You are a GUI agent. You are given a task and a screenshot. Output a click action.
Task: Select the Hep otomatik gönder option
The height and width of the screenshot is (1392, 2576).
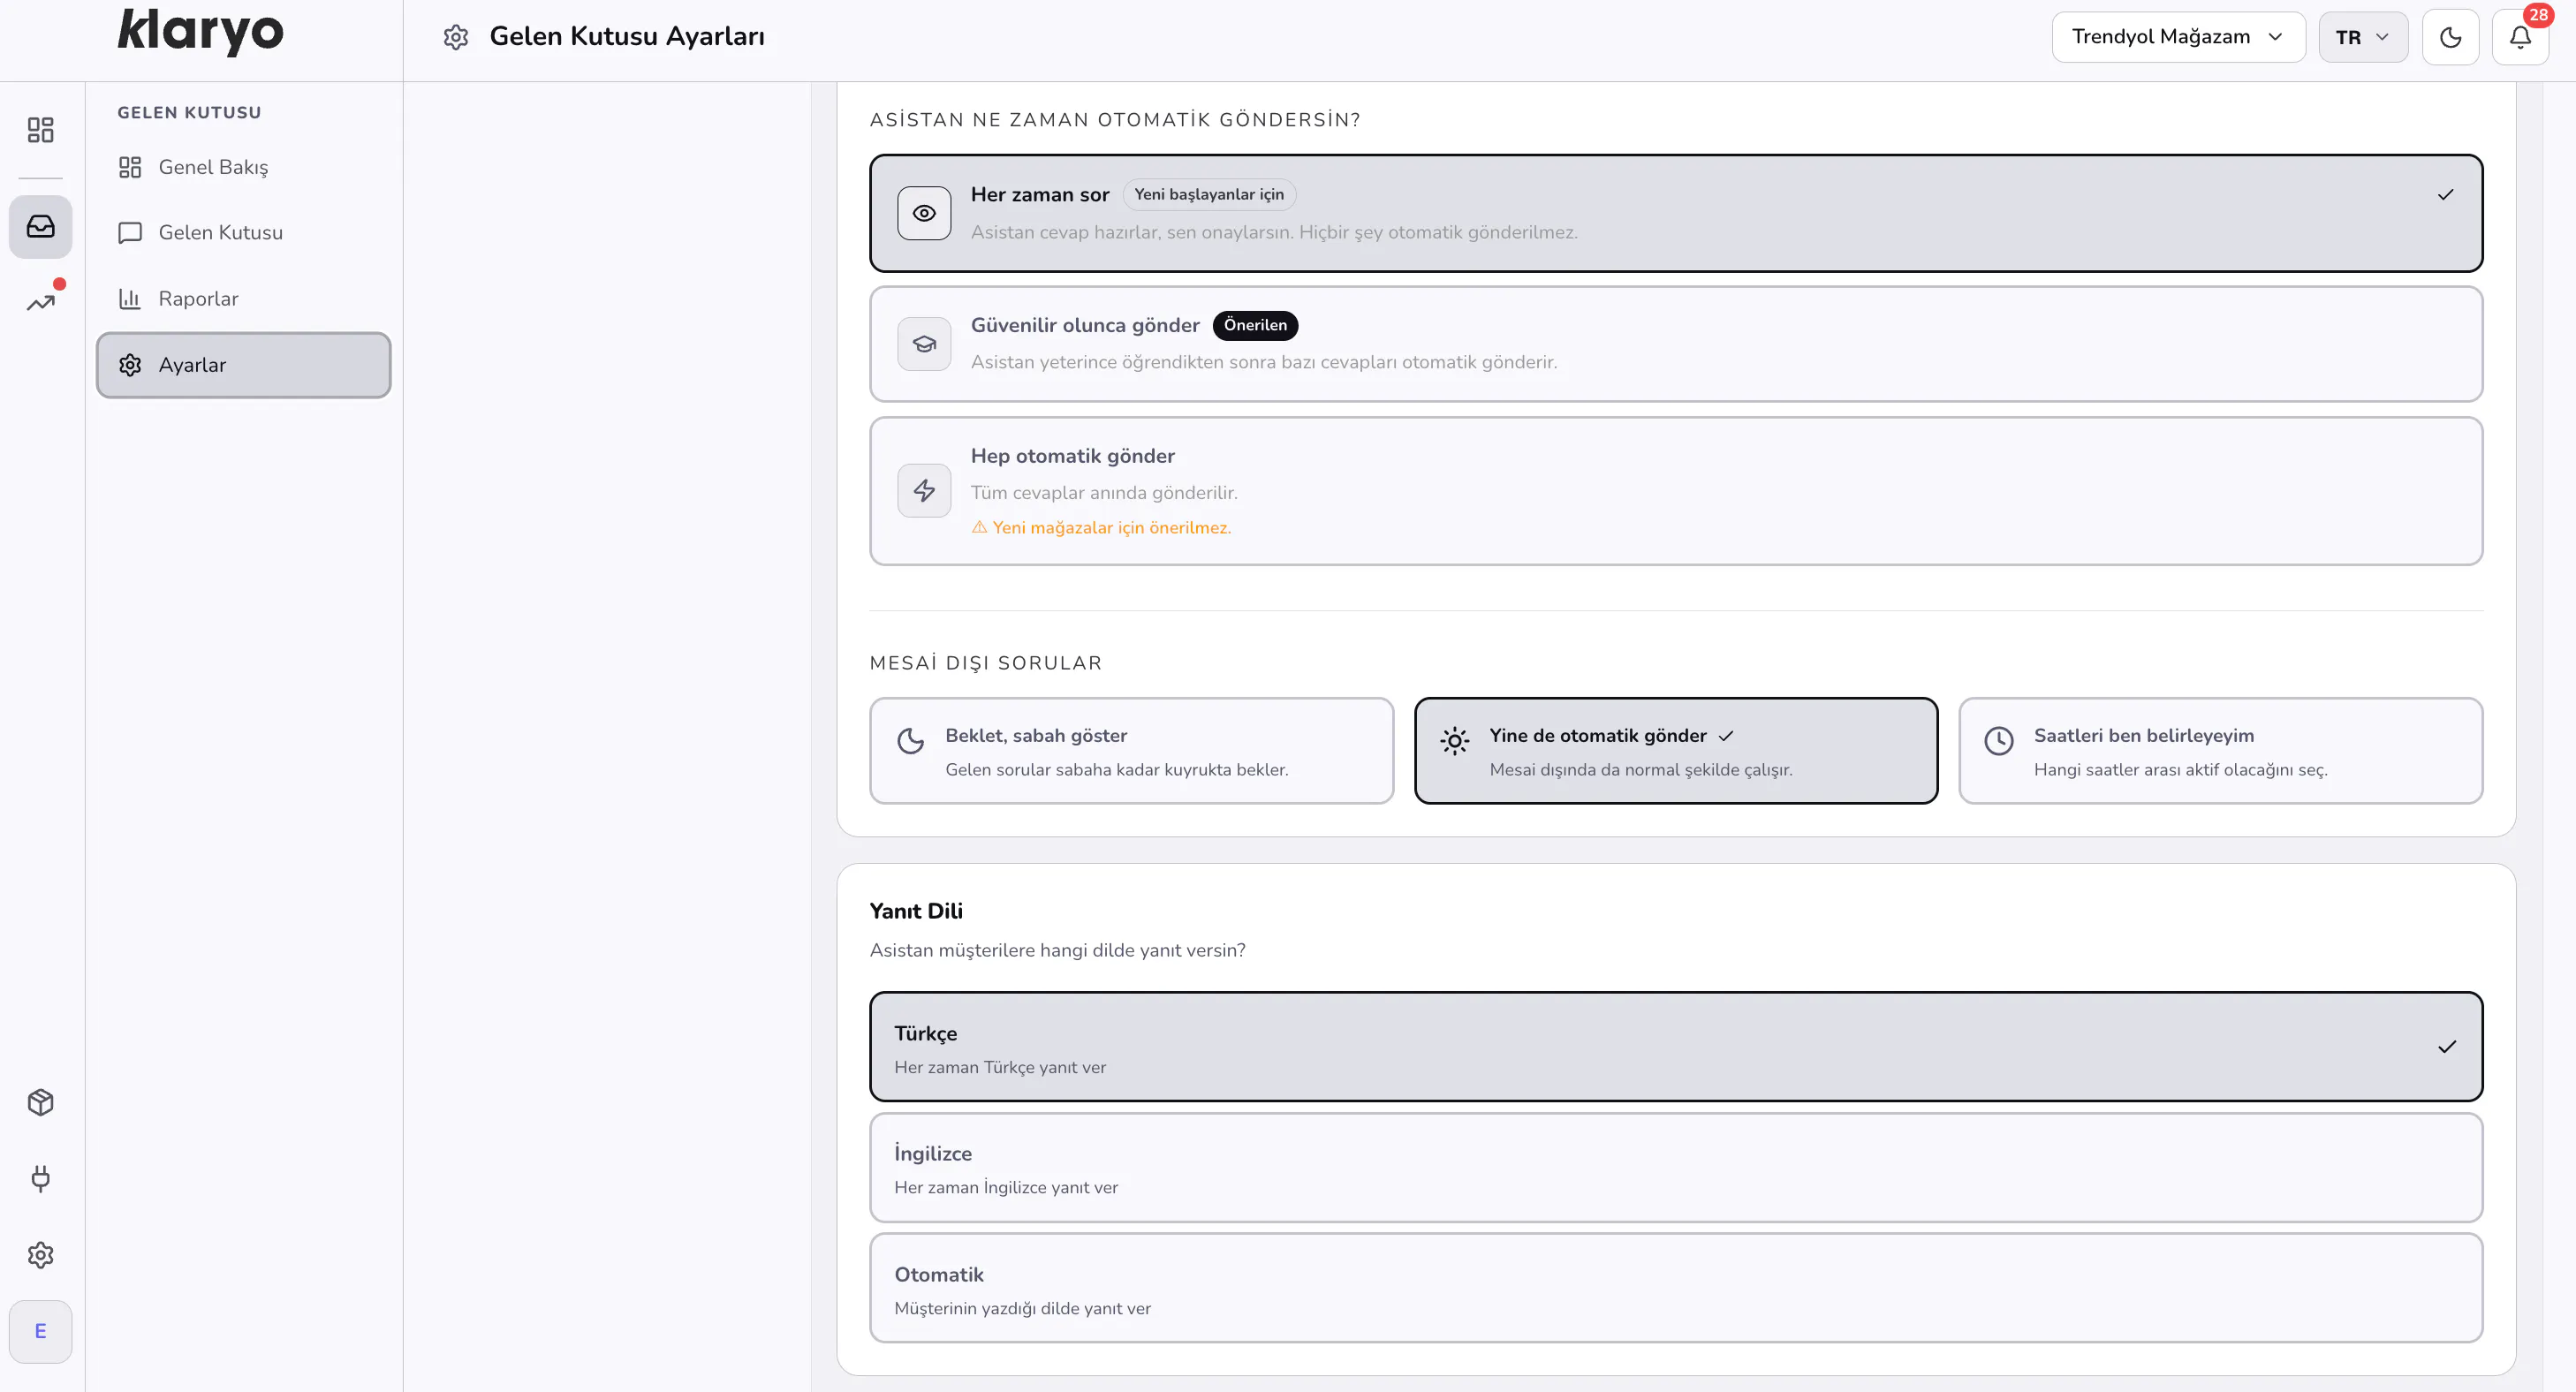[x=1676, y=491]
